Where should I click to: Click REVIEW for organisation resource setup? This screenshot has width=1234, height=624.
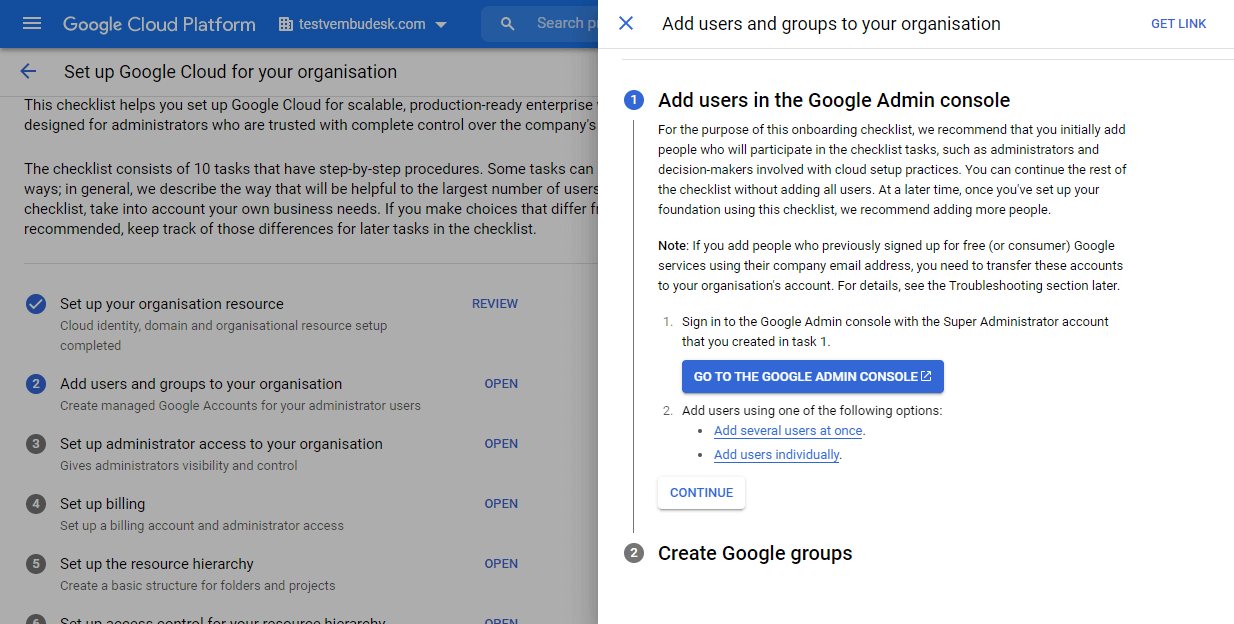point(495,304)
